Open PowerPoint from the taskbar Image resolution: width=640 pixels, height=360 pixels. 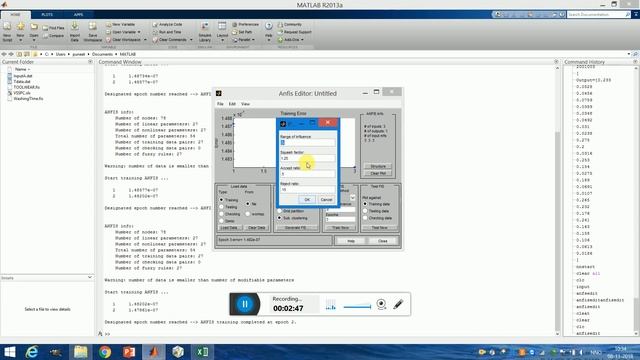(x=129, y=352)
